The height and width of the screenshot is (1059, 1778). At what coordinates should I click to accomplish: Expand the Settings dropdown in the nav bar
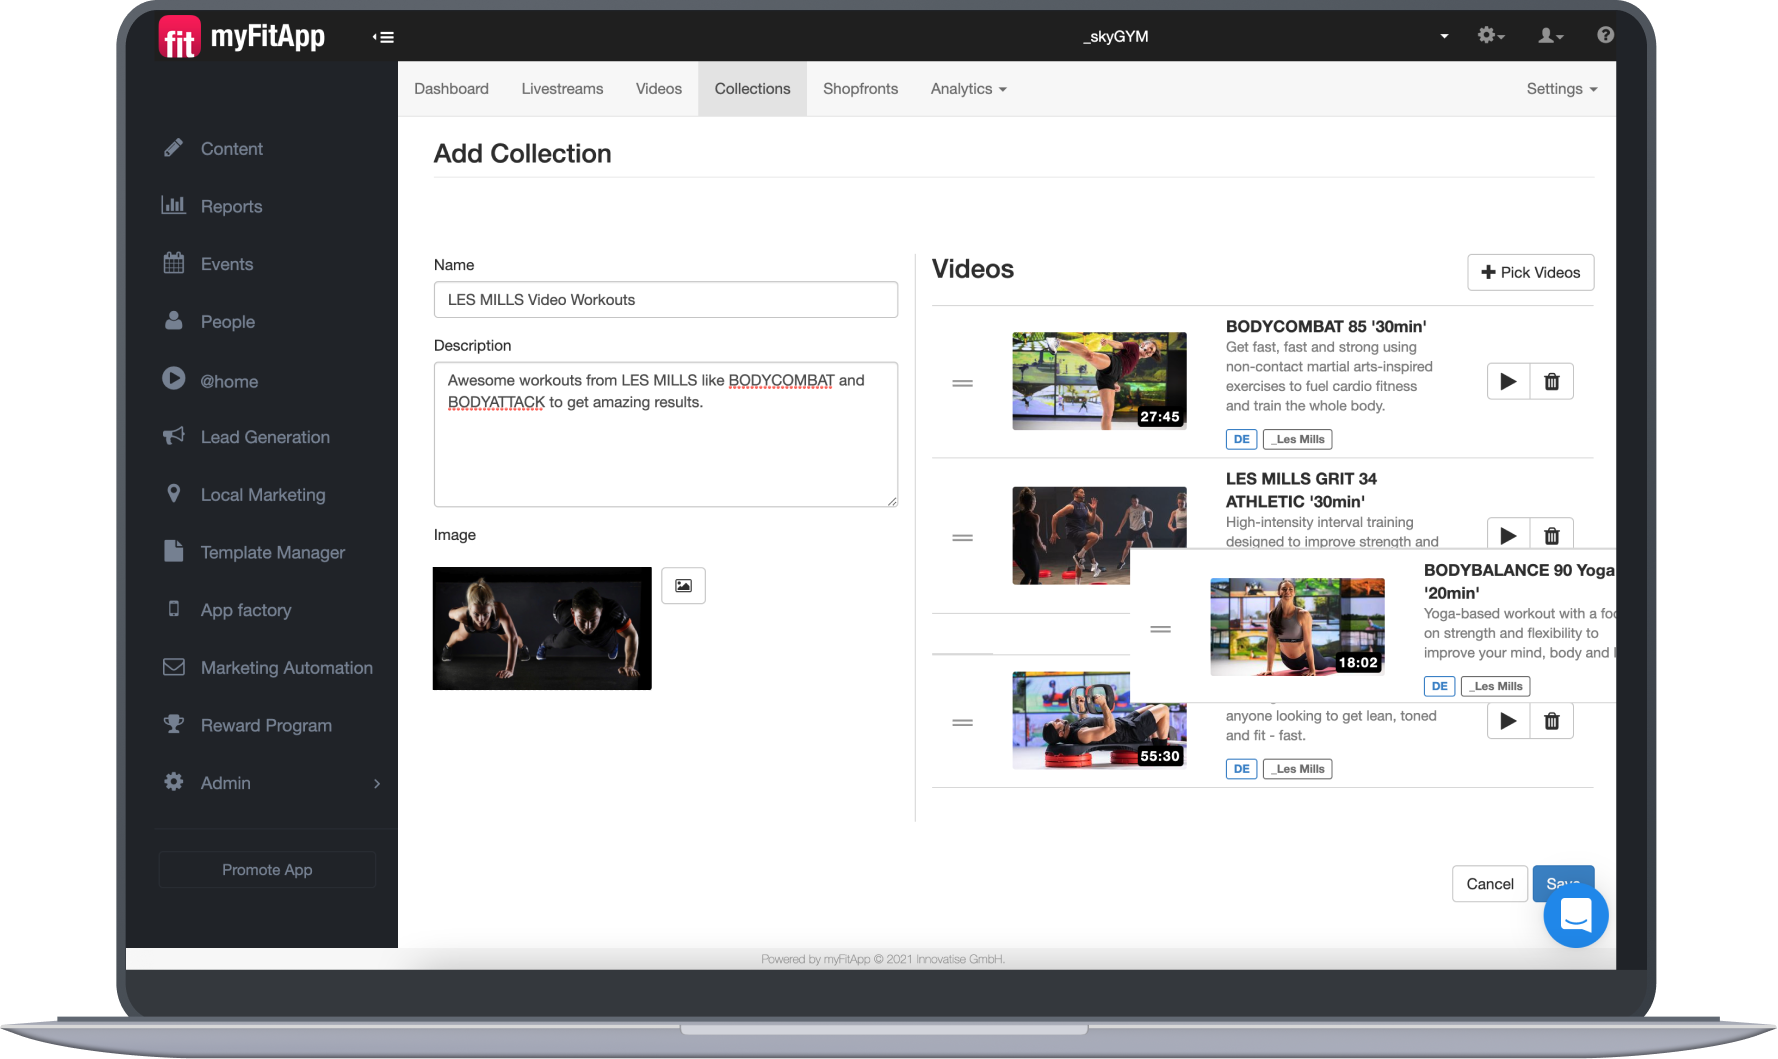point(1562,89)
